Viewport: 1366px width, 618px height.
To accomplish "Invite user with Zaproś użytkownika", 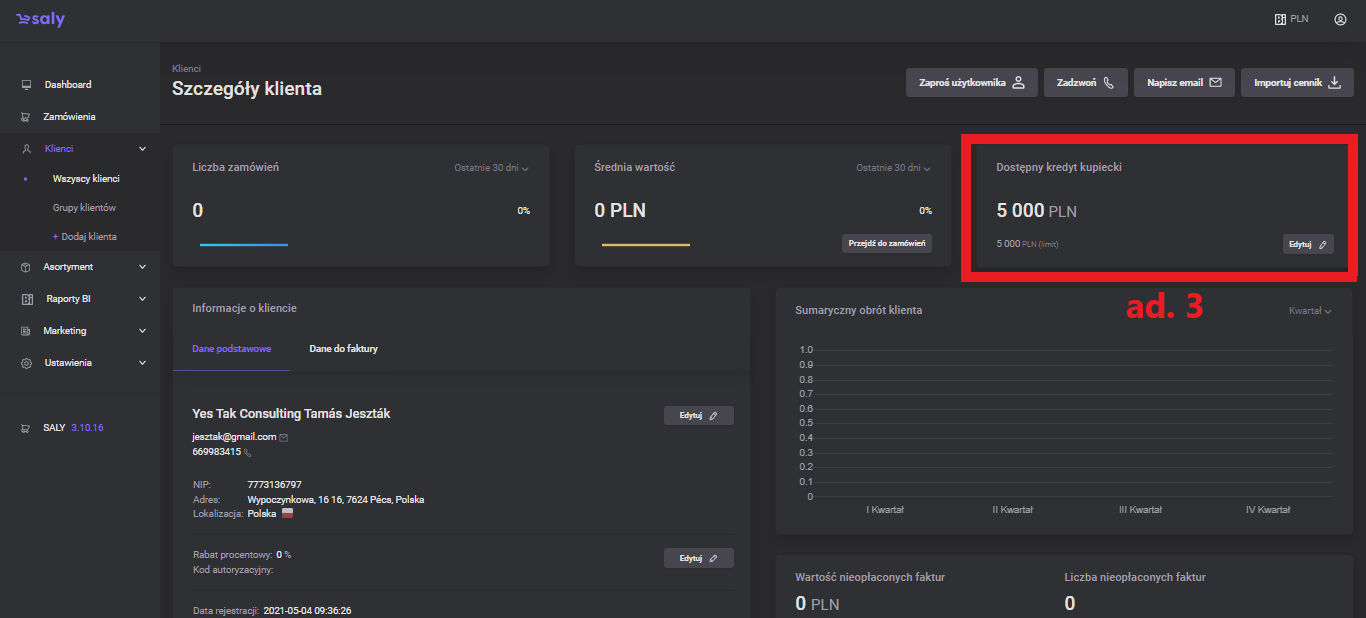I will (971, 83).
